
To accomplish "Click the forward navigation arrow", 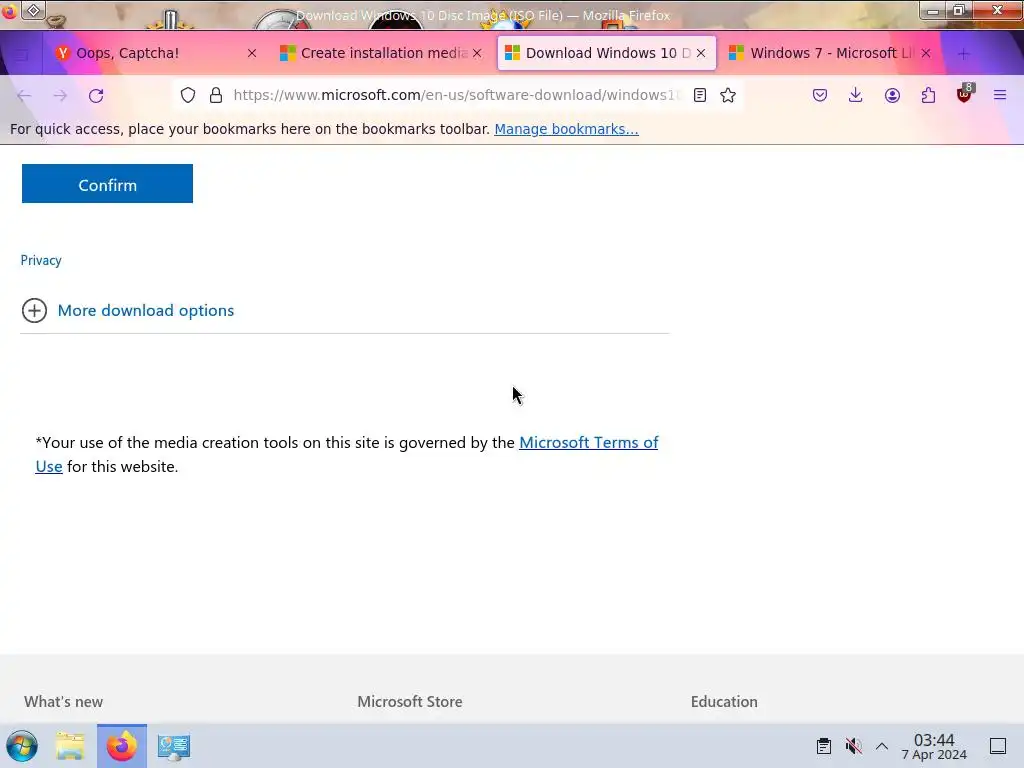I will [x=60, y=95].
